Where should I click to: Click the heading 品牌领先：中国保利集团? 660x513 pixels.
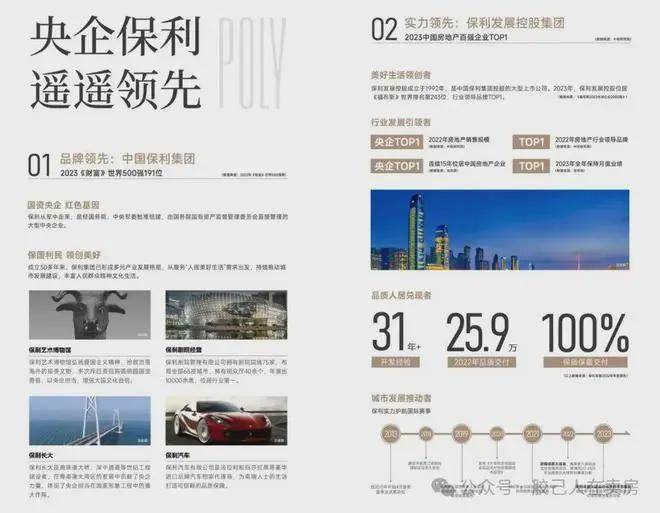[128, 159]
